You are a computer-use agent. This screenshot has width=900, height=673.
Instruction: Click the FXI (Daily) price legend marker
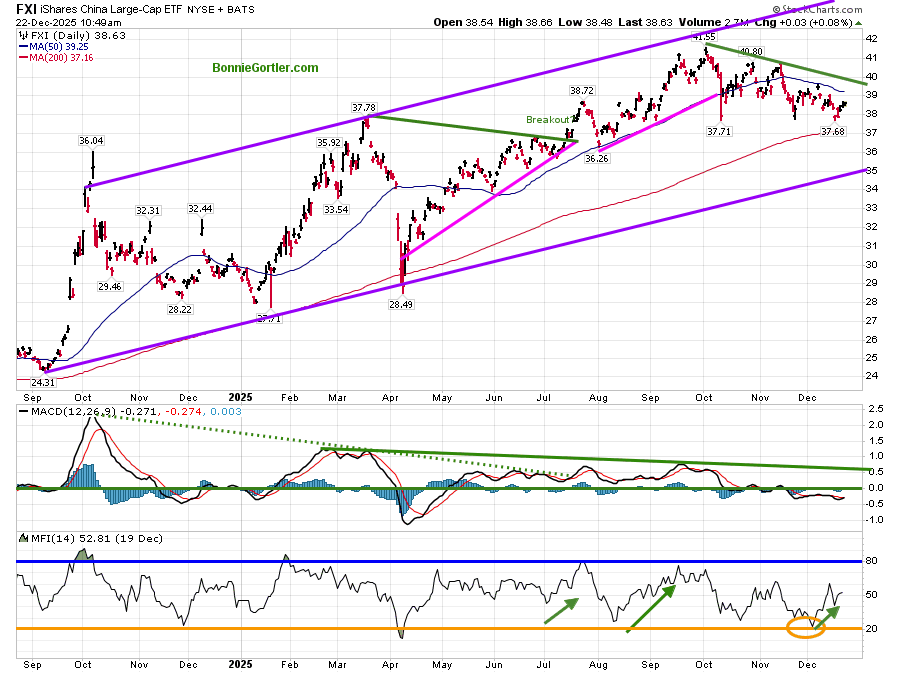[x=22, y=33]
